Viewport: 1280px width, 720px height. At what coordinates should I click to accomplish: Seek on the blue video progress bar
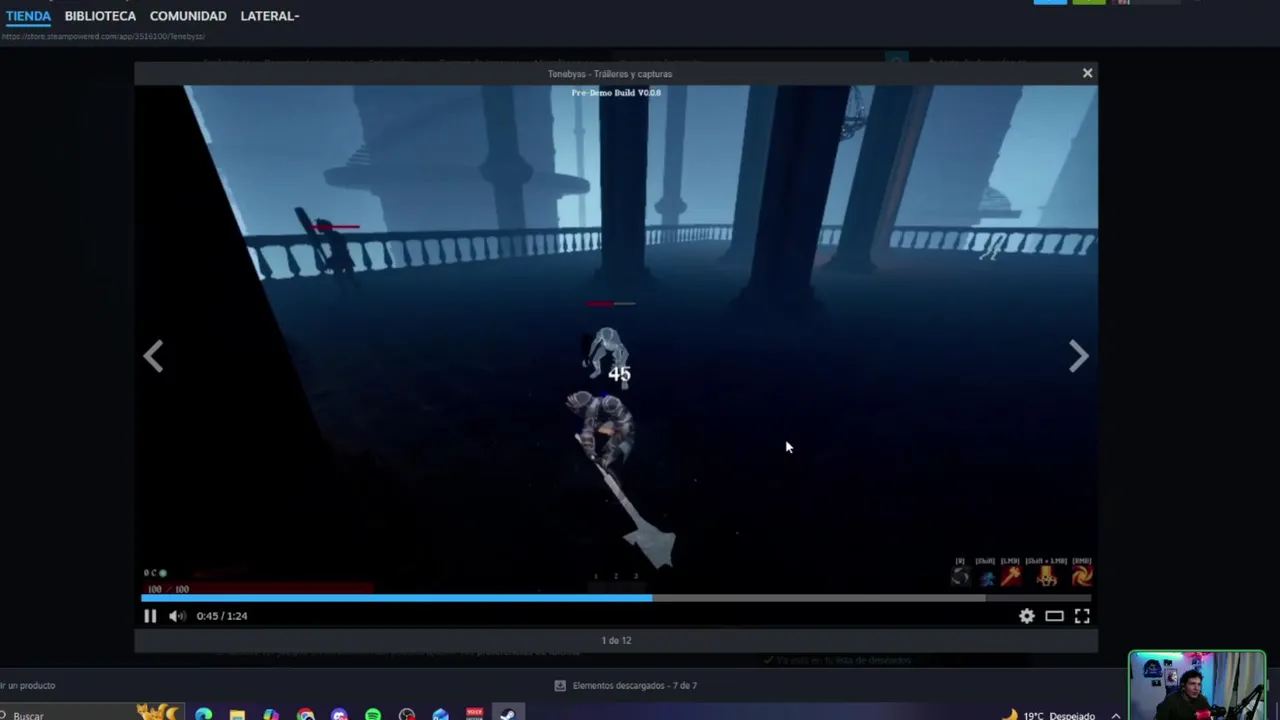coord(616,598)
